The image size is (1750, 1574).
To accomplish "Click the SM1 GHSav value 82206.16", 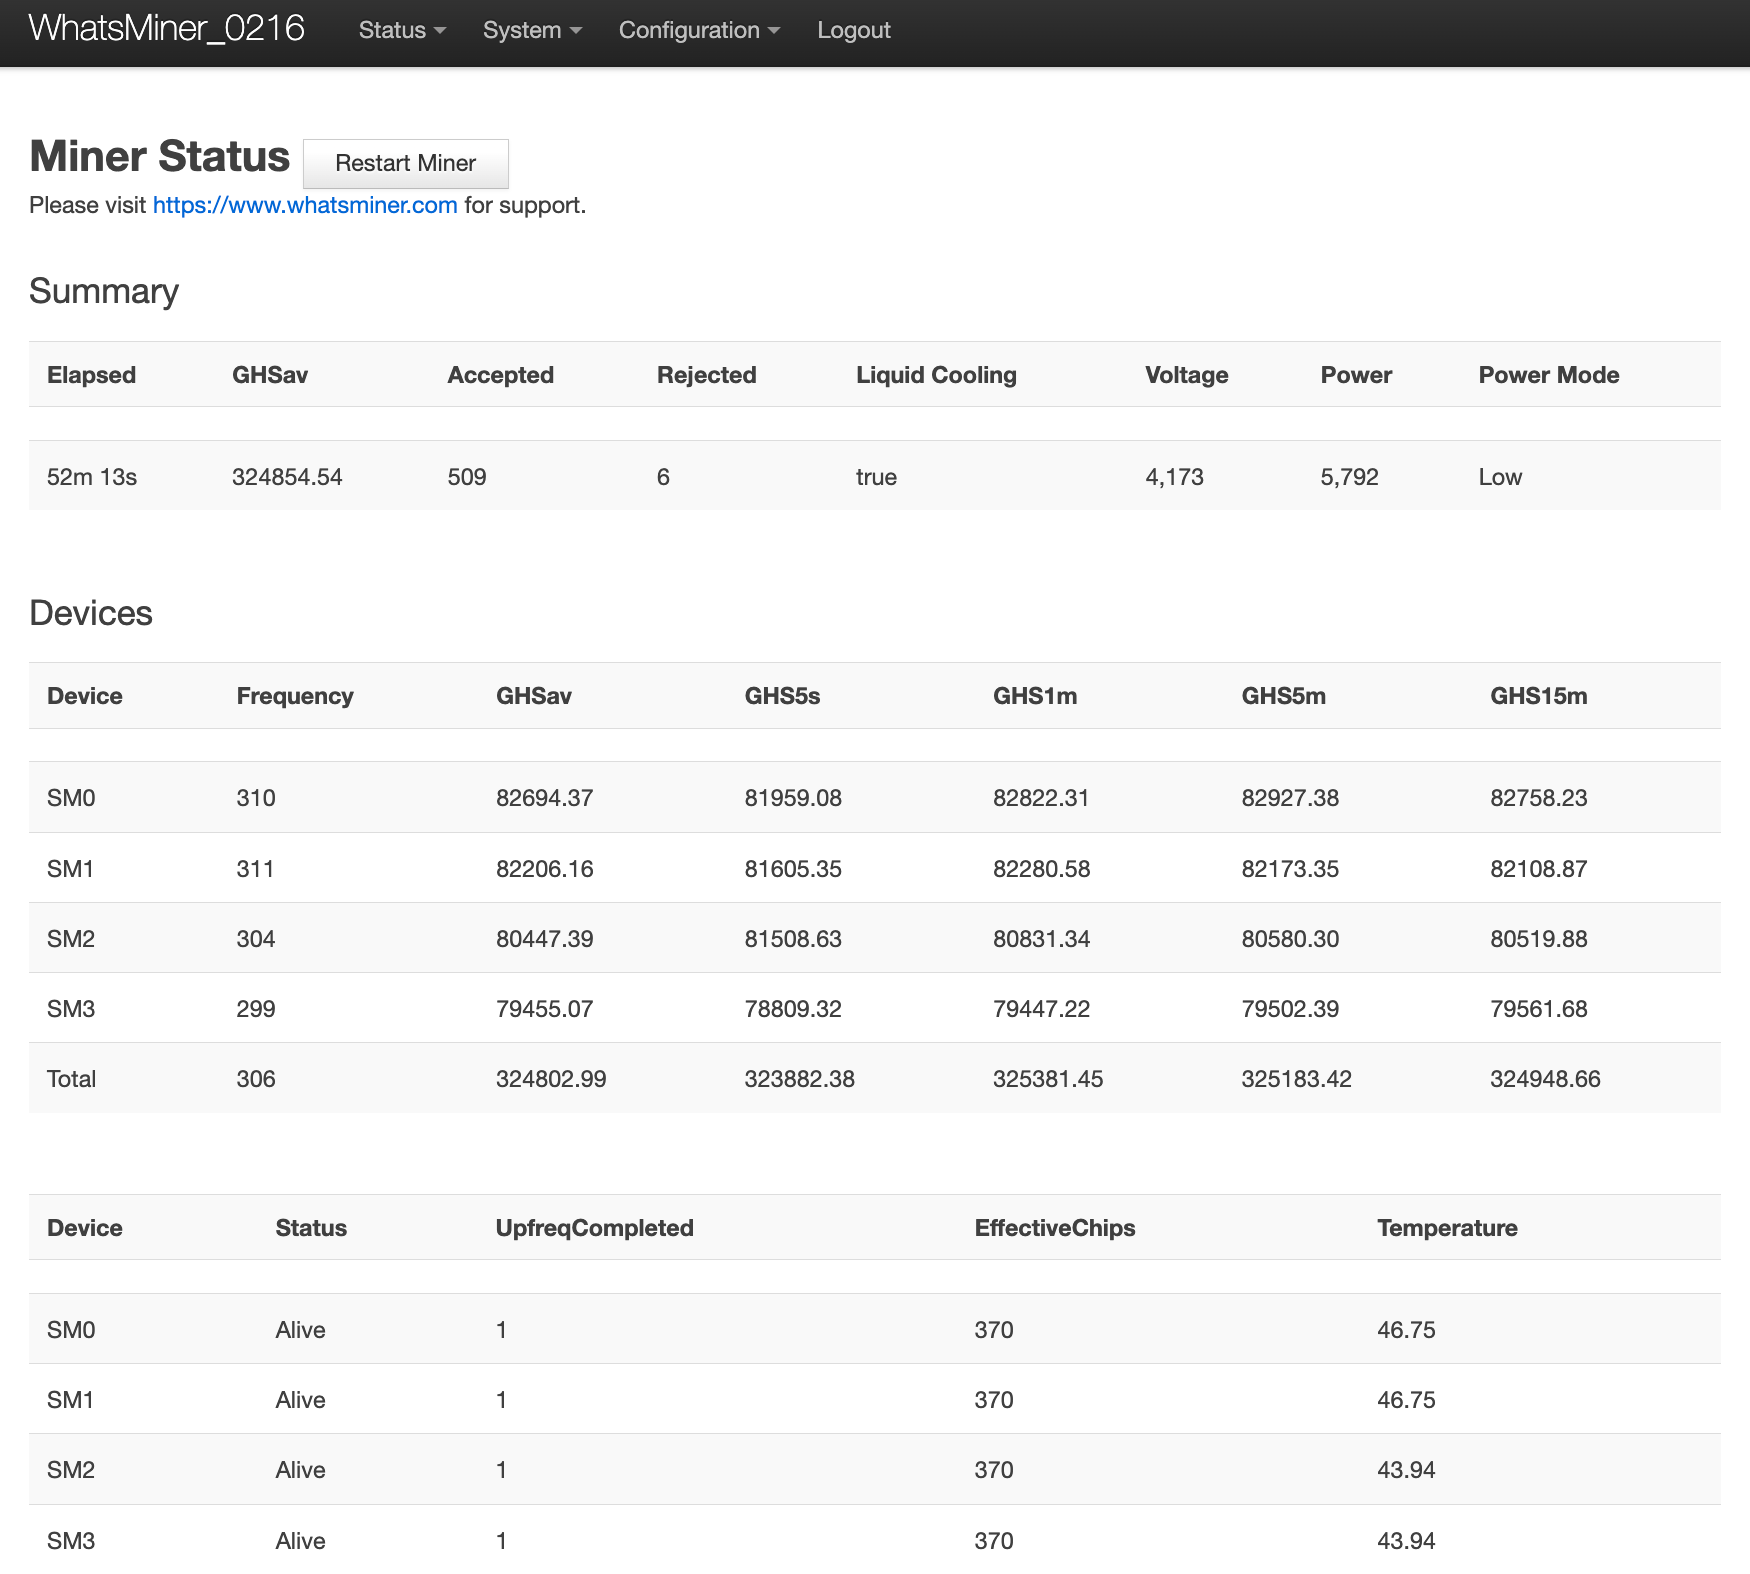I will (x=545, y=869).
